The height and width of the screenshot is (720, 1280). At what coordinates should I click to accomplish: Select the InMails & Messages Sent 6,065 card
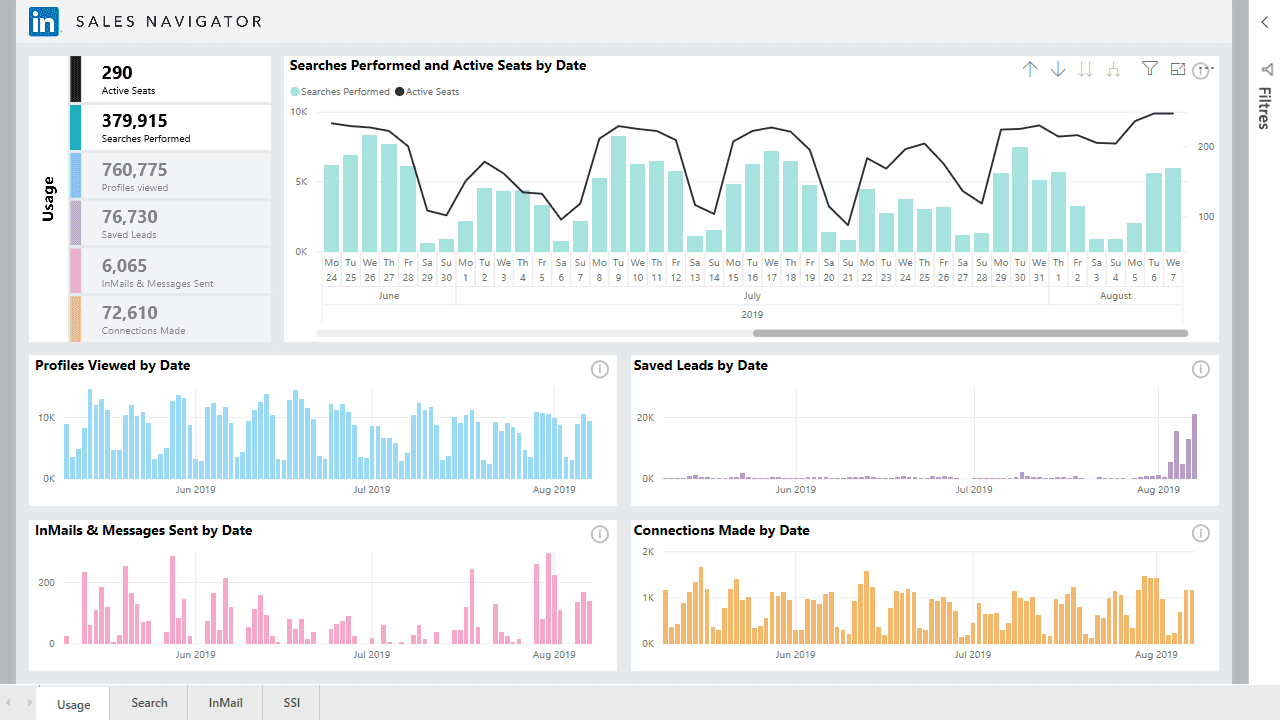(x=170, y=271)
